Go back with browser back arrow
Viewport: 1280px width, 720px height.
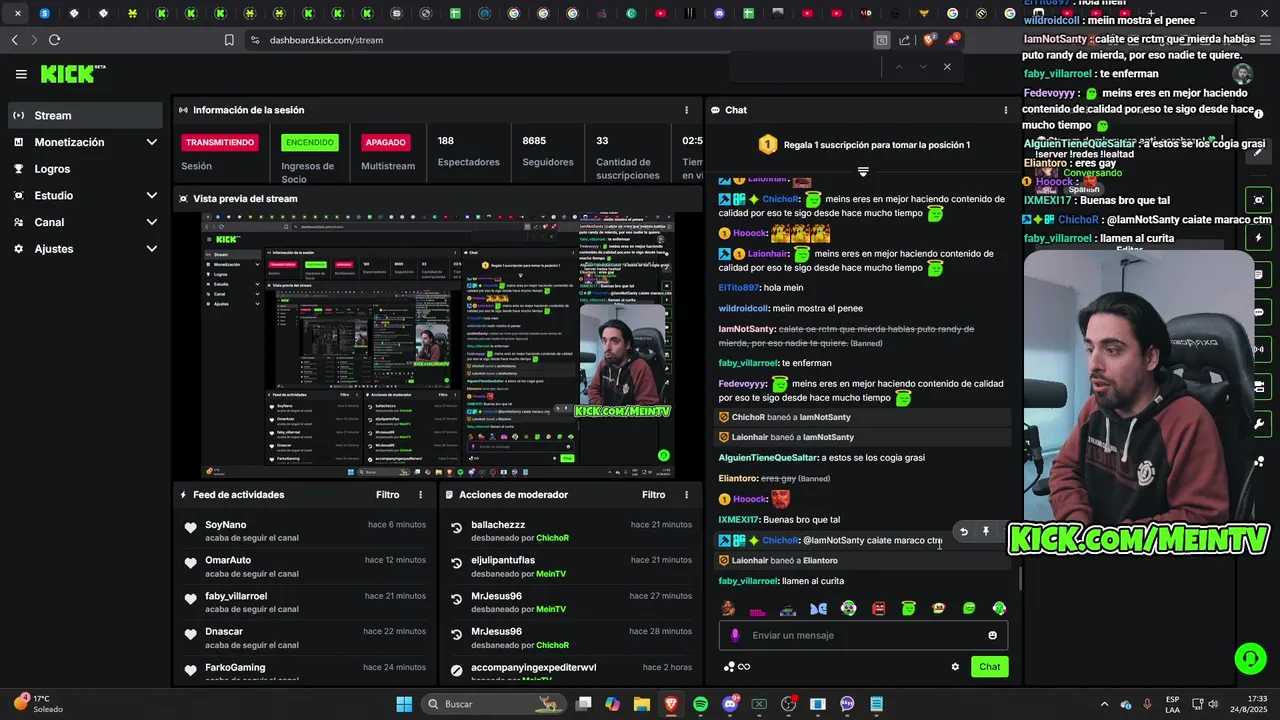coord(14,40)
